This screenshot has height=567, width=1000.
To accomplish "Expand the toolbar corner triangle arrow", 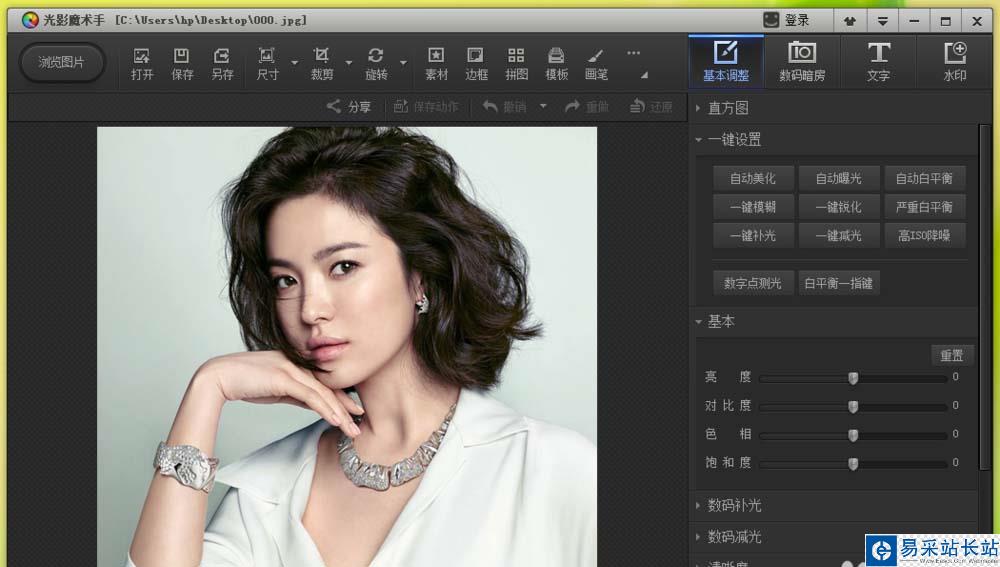I will pos(645,75).
